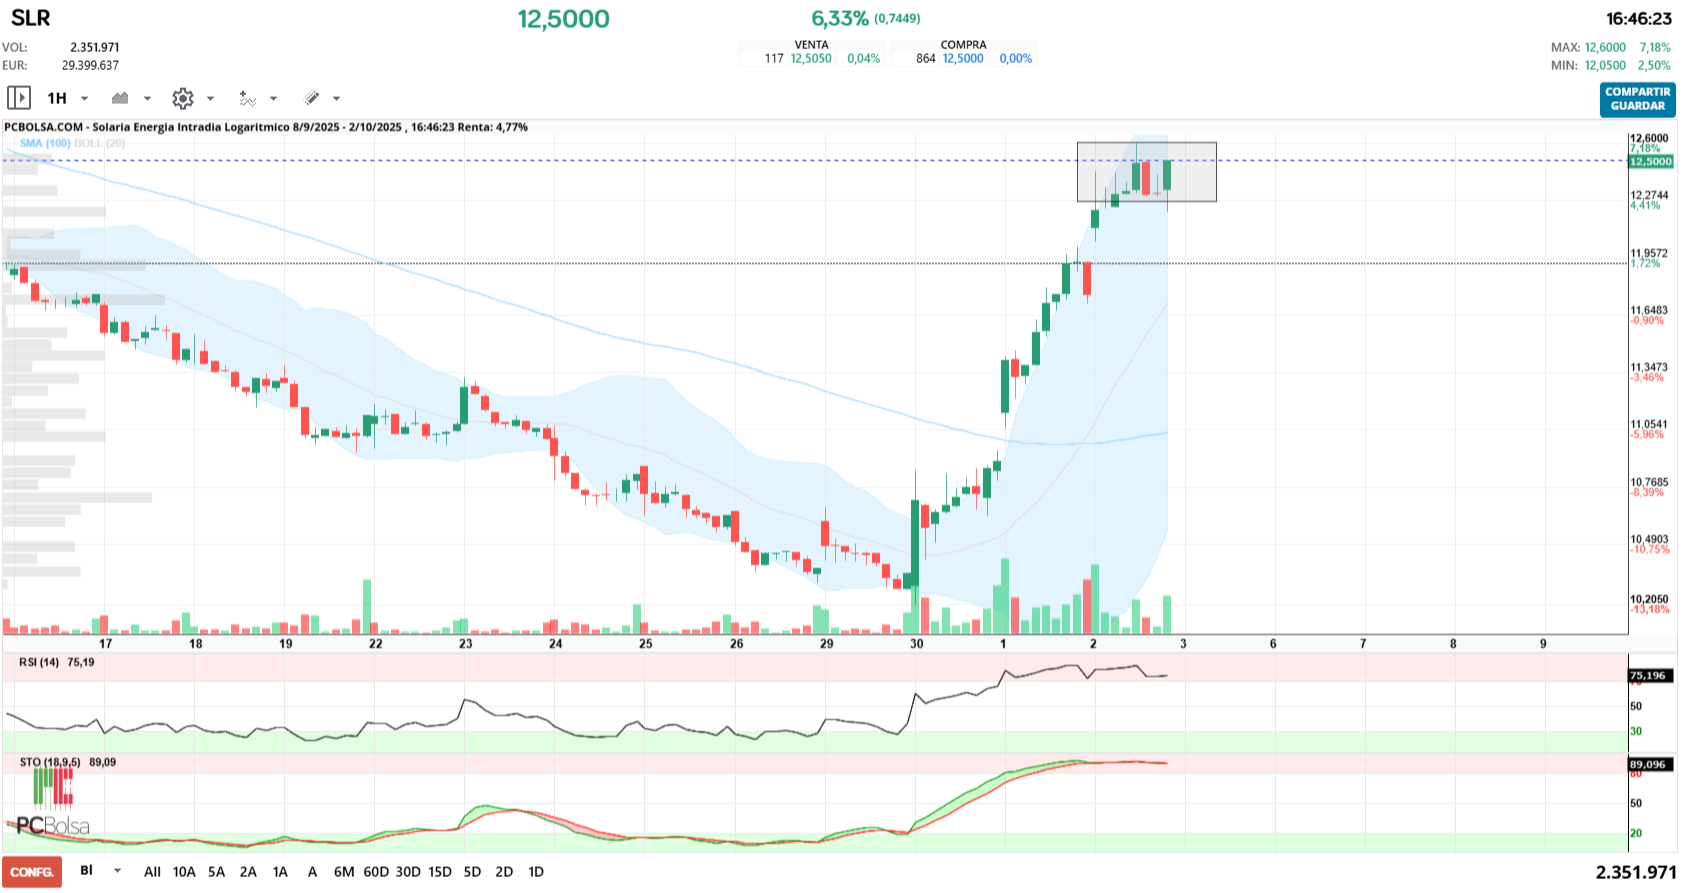Image resolution: width=1691 pixels, height=893 pixels.
Task: Click the area chart type icon
Action: tap(120, 98)
